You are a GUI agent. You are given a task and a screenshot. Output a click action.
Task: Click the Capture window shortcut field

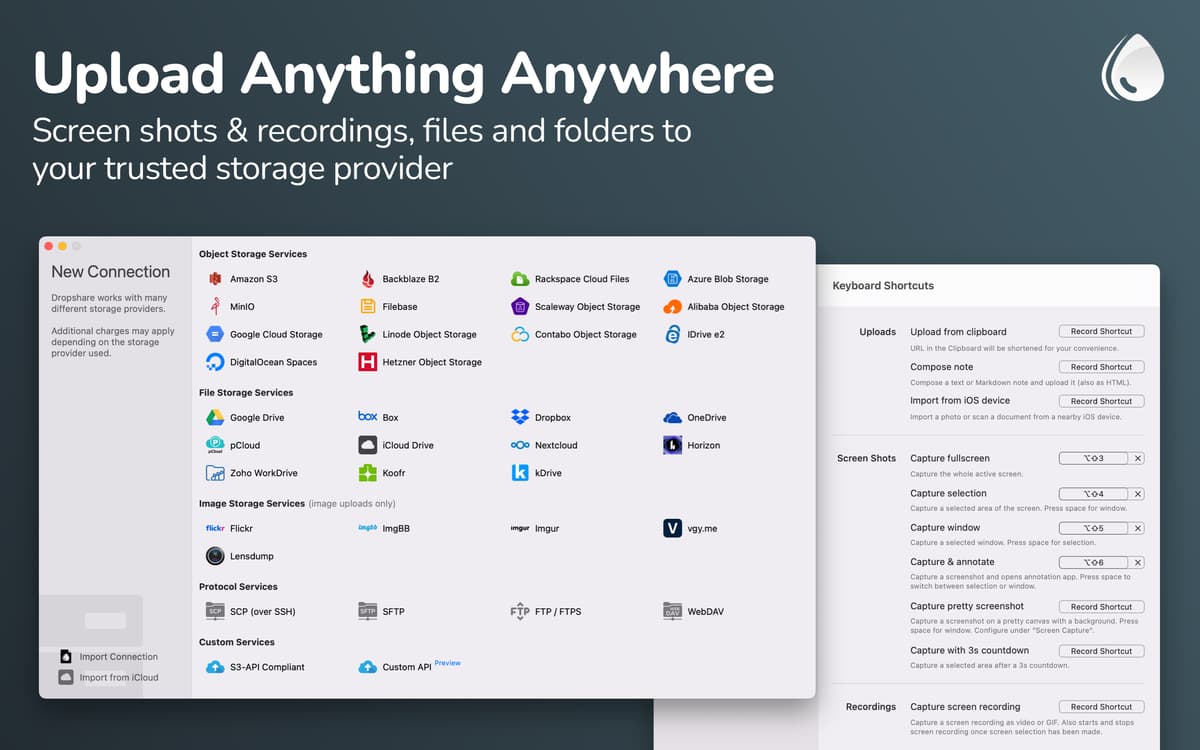1093,528
